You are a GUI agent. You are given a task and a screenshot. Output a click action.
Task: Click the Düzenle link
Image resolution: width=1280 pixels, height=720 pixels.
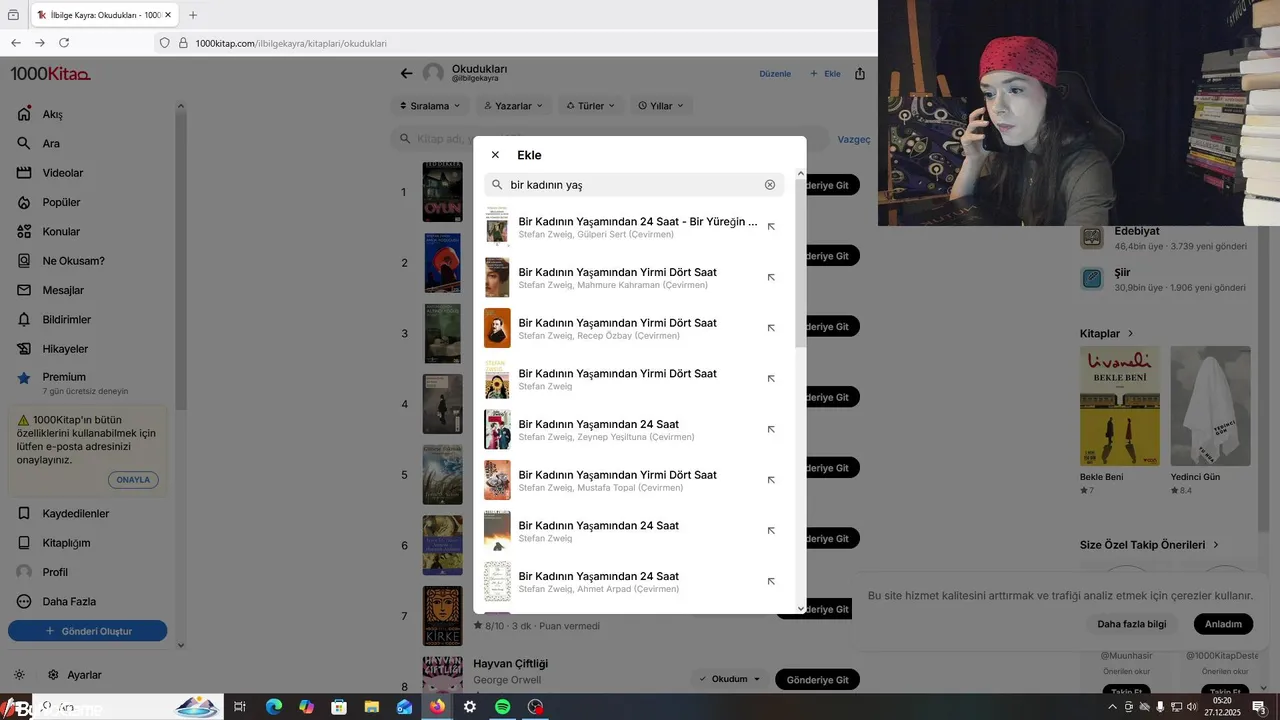[x=775, y=74]
